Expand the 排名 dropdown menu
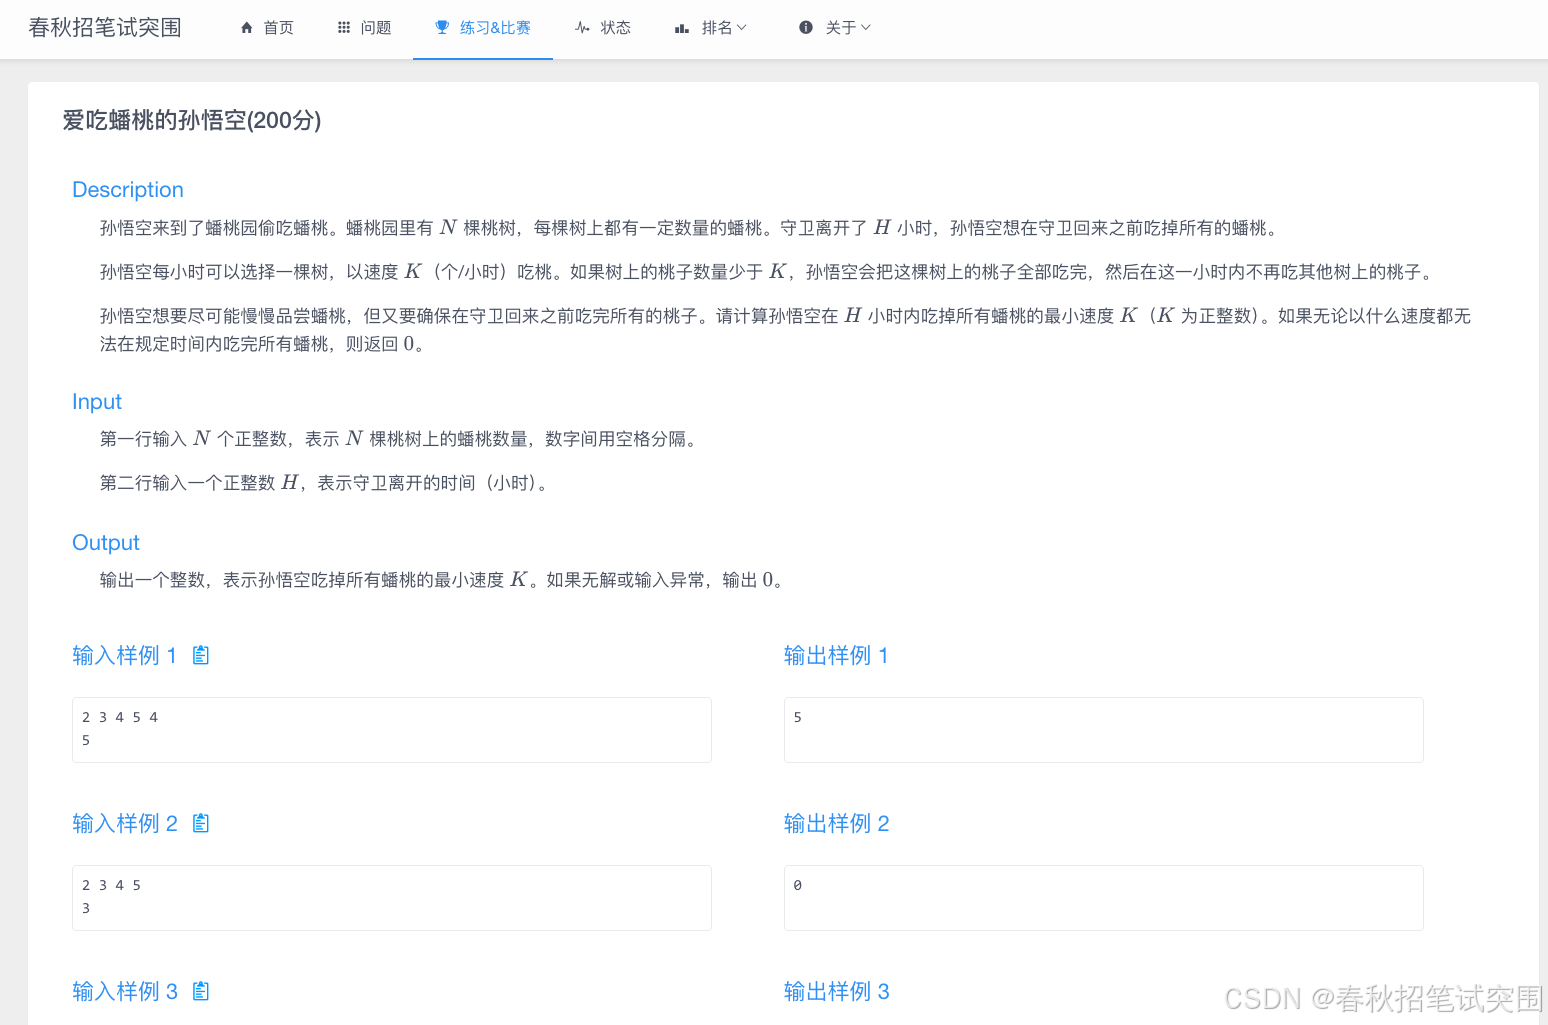 (740, 27)
